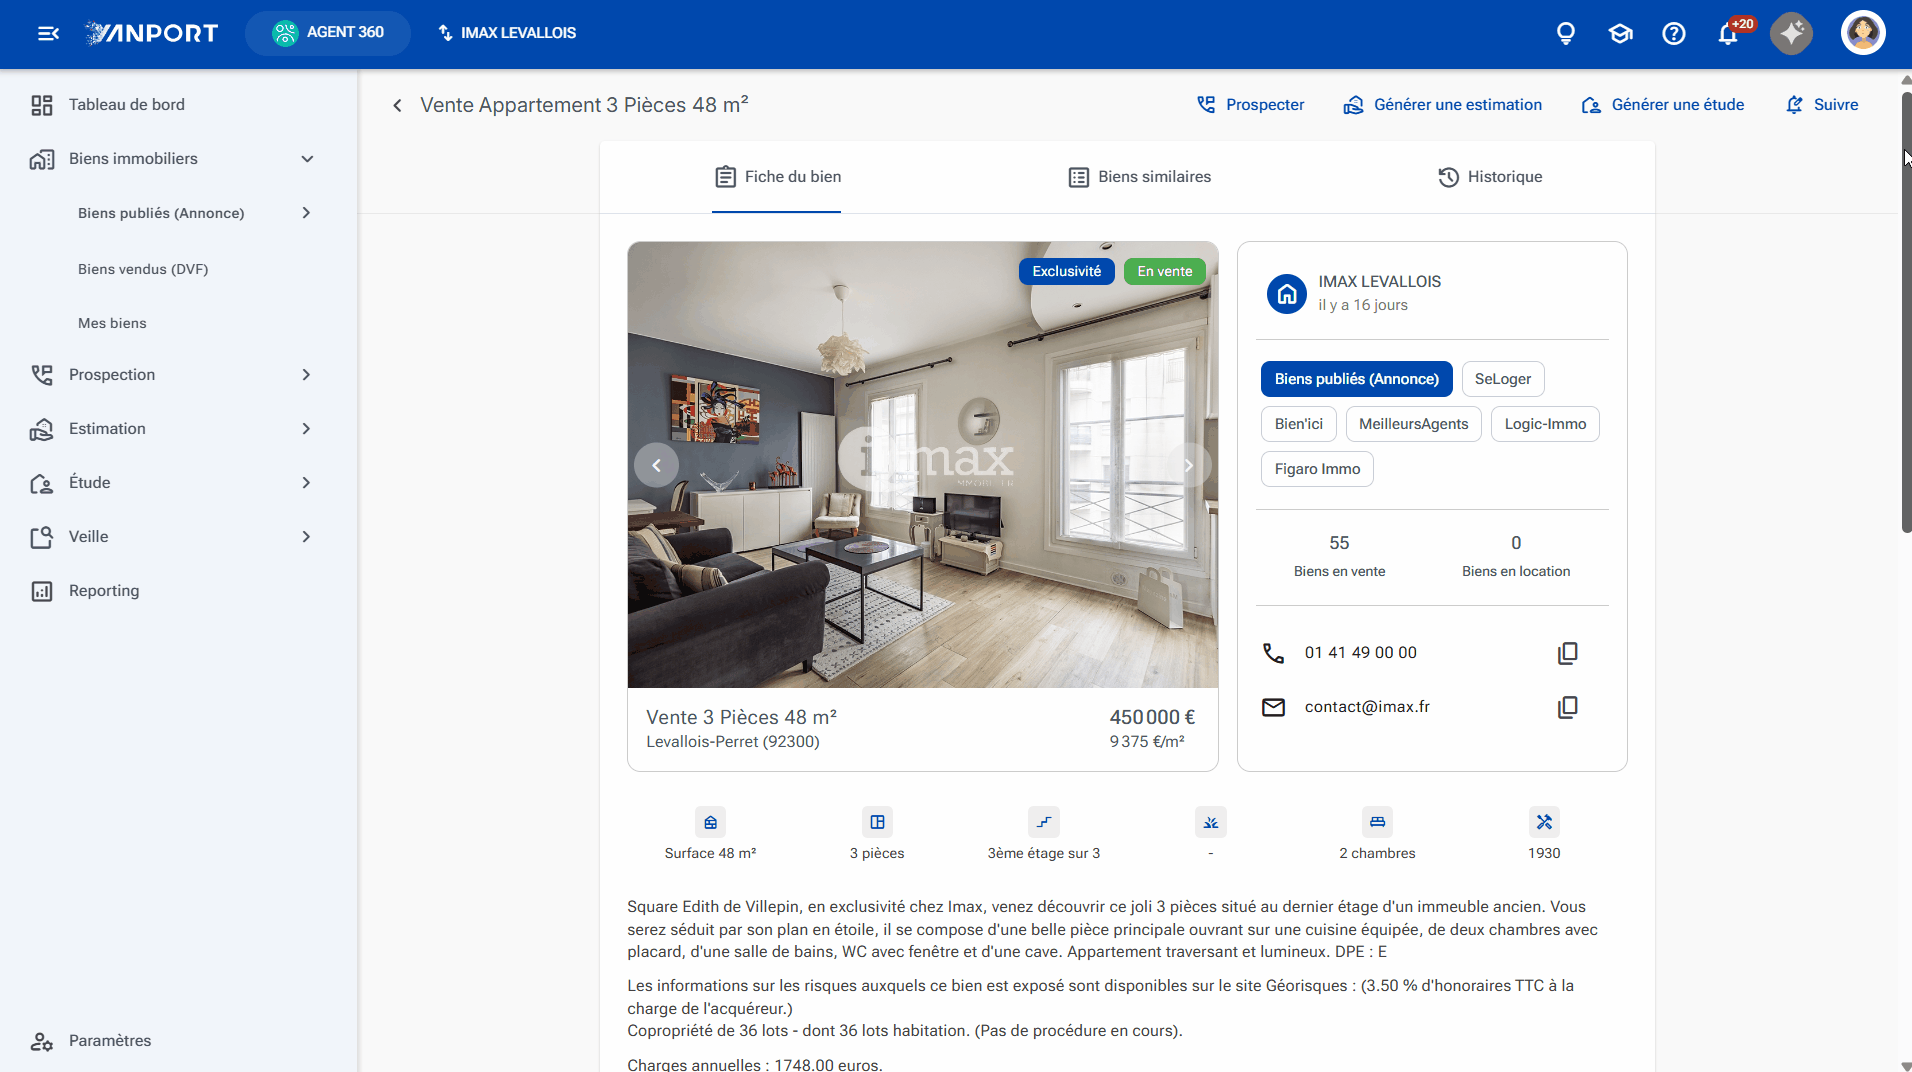The image size is (1912, 1072).
Task: Select the Logic-Immo source chip
Action: point(1545,424)
